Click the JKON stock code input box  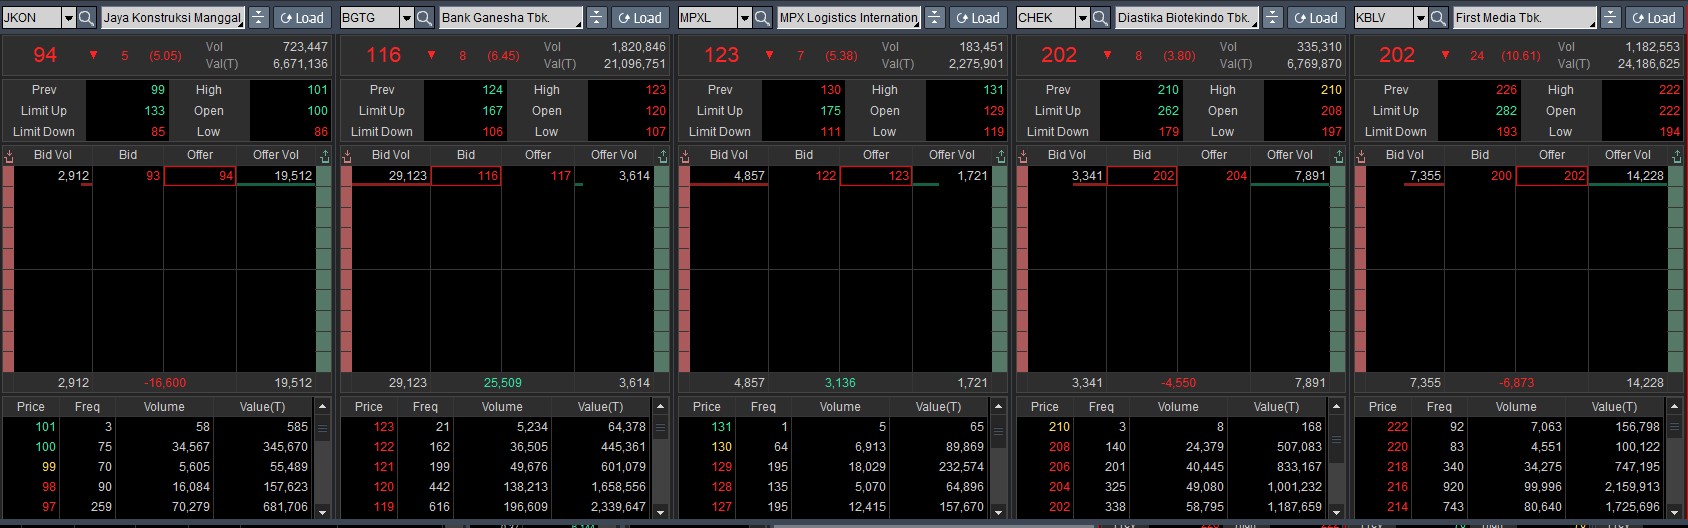32,18
